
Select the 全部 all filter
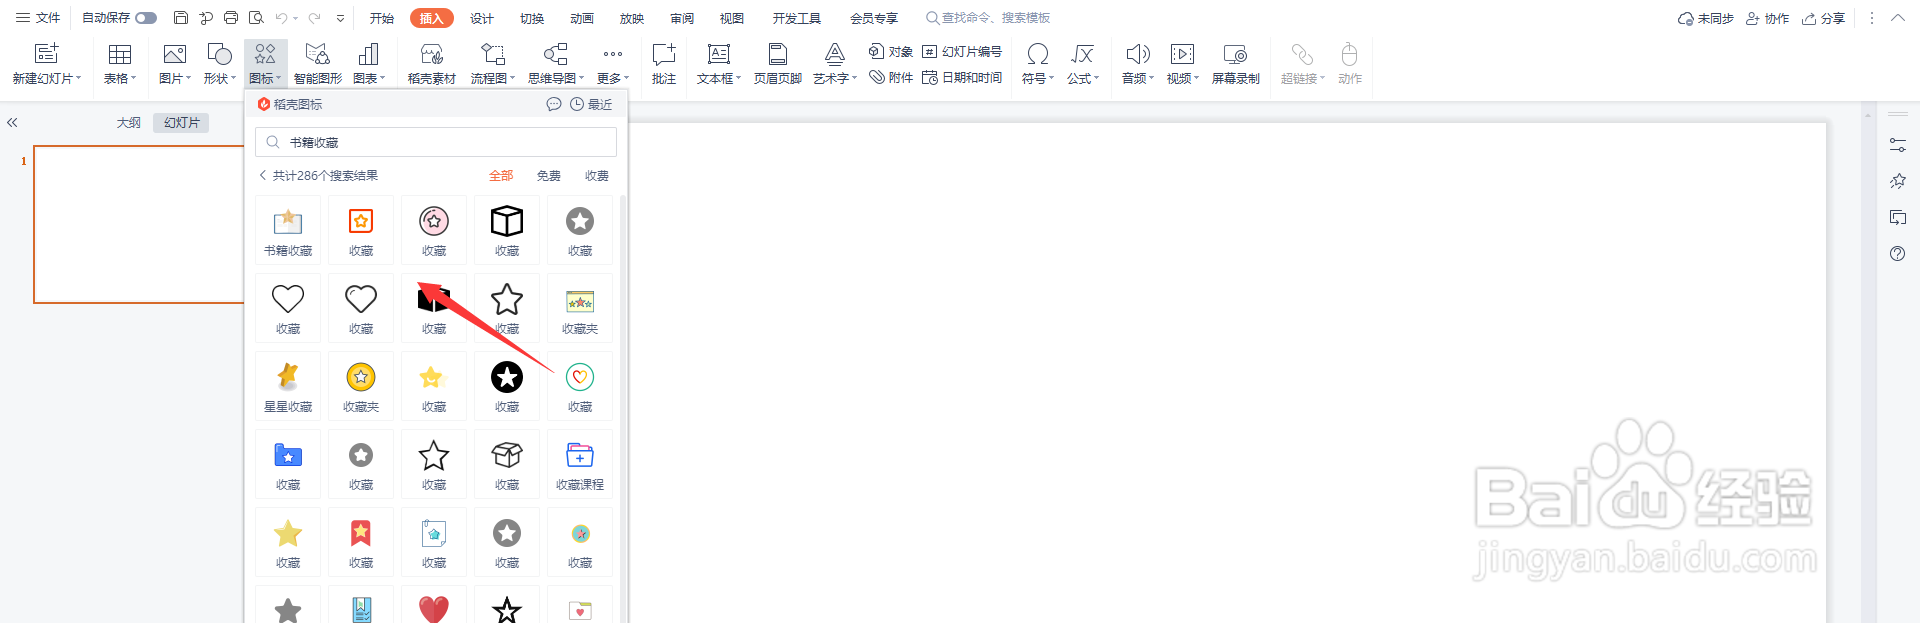[501, 175]
